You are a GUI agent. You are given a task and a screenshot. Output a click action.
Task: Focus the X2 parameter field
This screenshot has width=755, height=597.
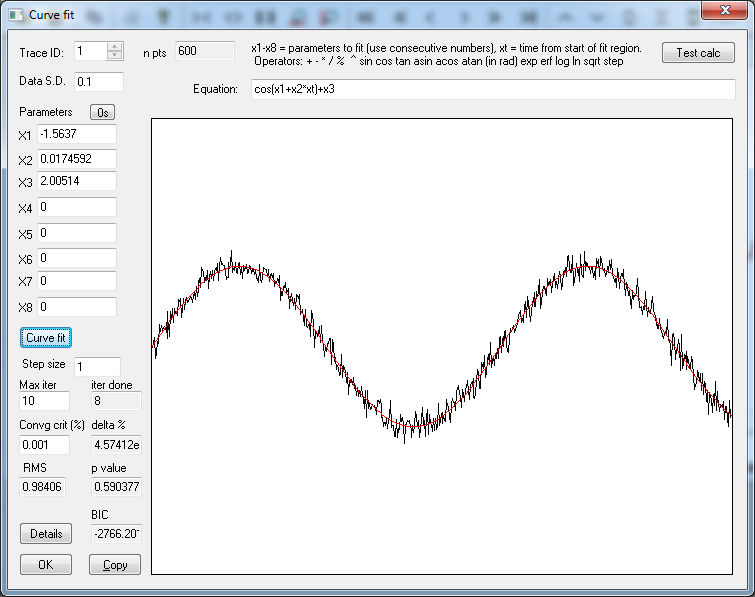[77, 159]
